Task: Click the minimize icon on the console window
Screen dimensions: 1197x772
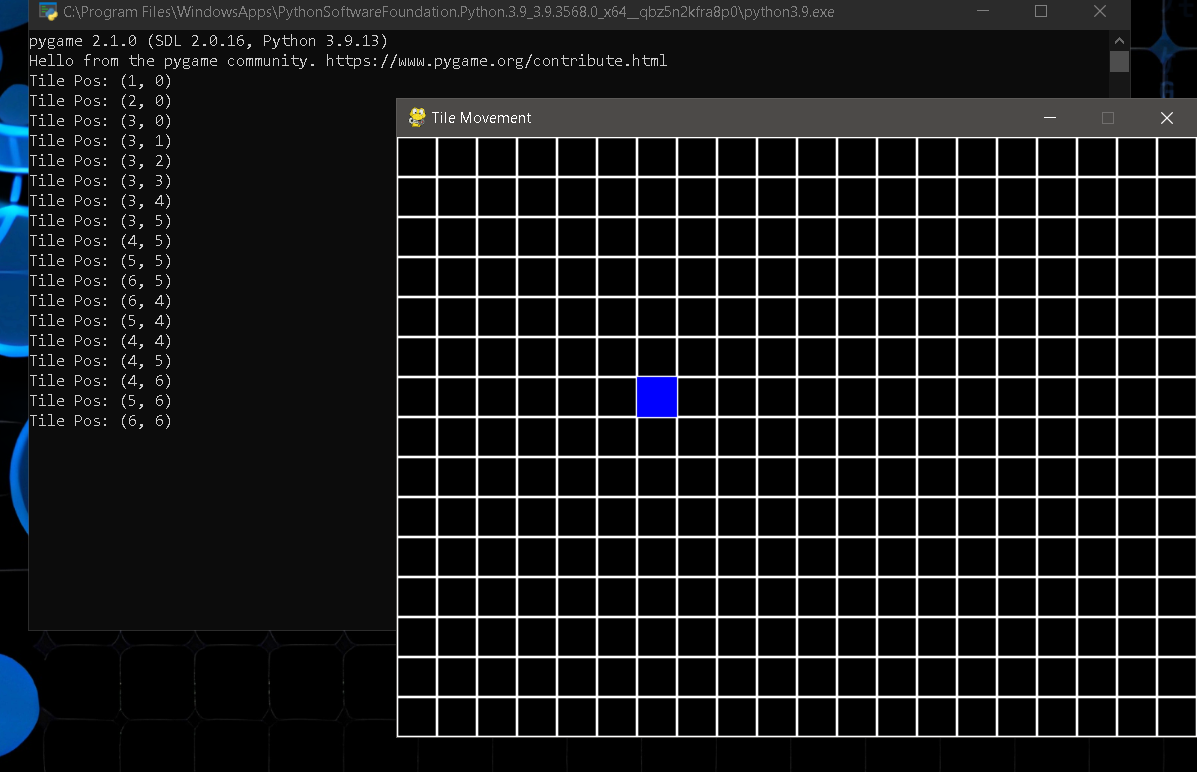Action: (x=982, y=12)
